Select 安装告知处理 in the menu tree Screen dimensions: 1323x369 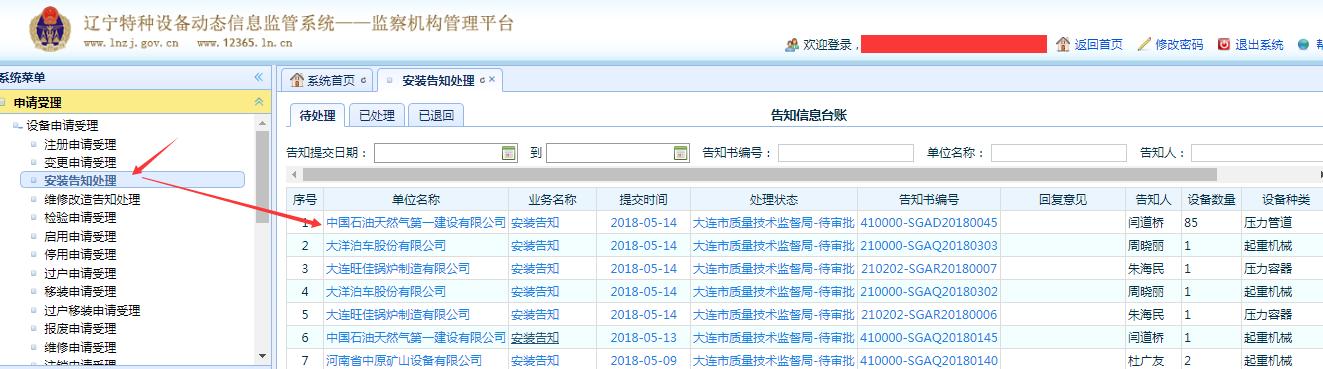coord(80,181)
